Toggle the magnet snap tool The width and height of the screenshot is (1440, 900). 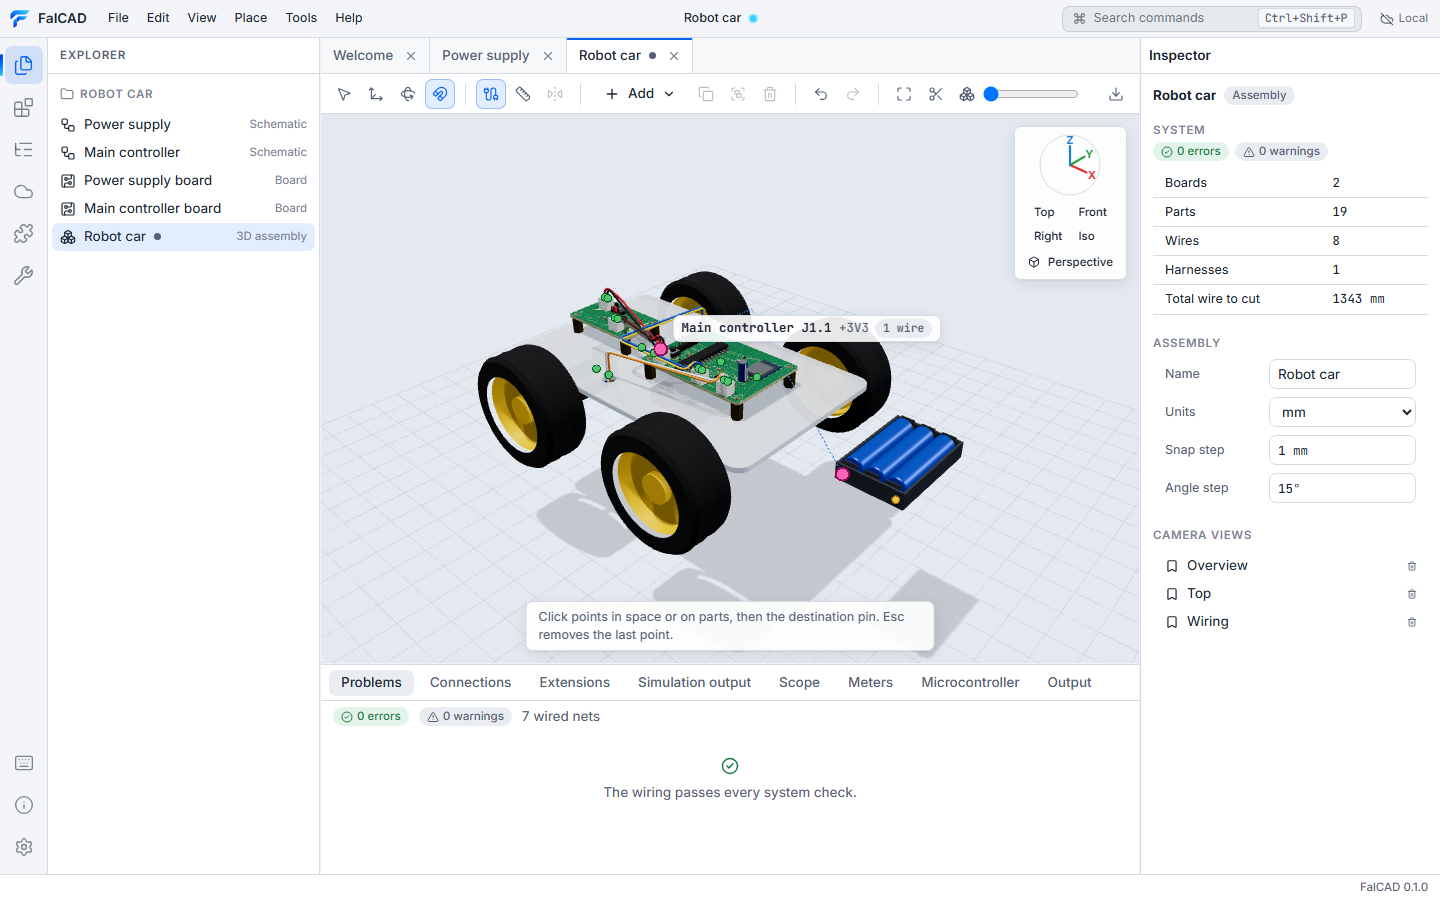pyautogui.click(x=440, y=94)
